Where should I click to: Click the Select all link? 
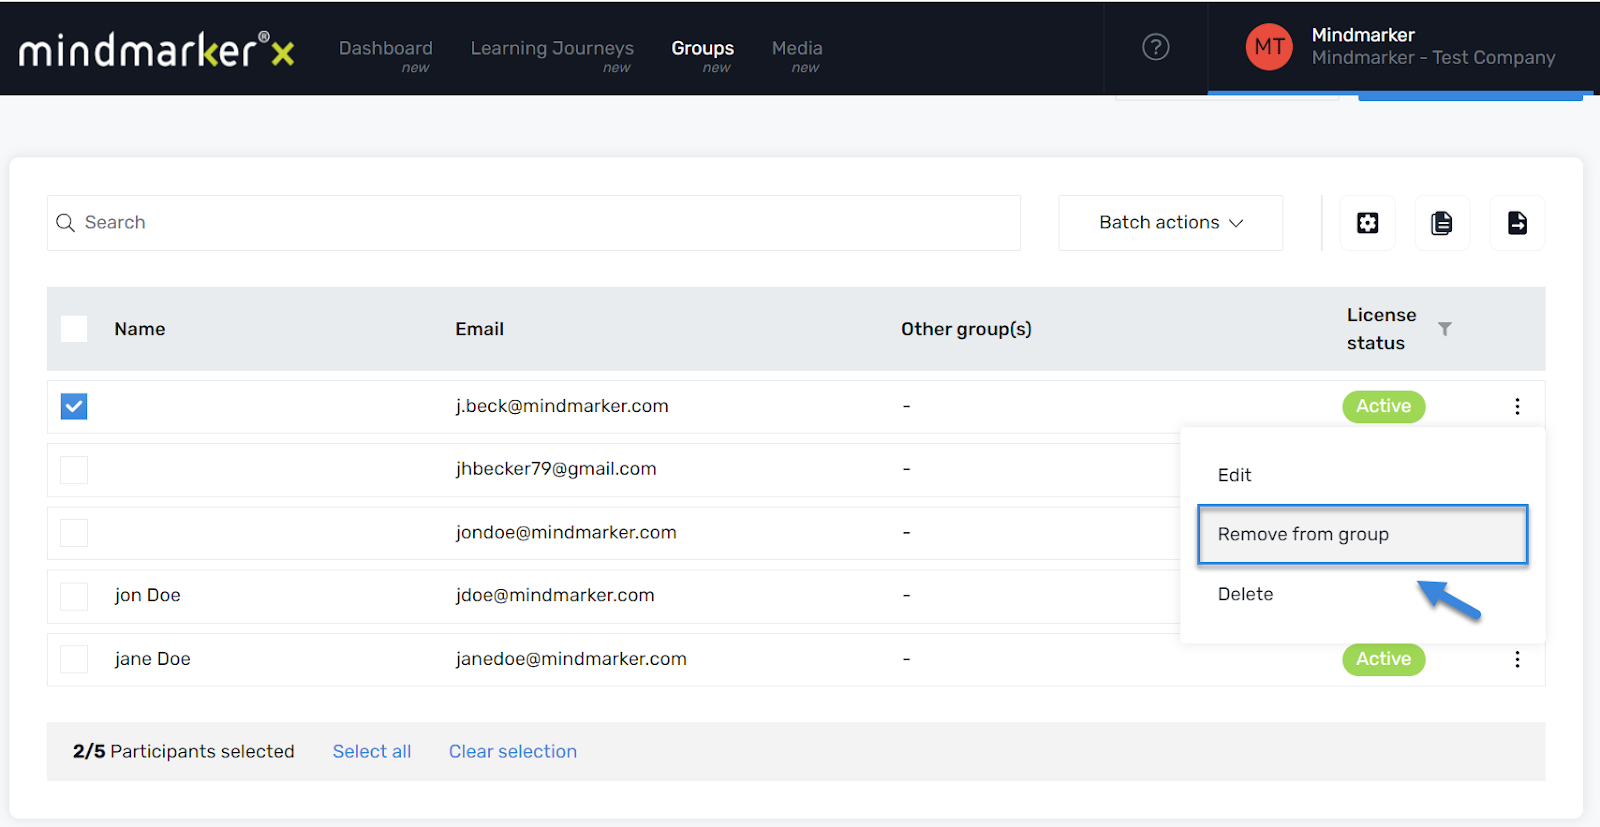click(x=371, y=751)
